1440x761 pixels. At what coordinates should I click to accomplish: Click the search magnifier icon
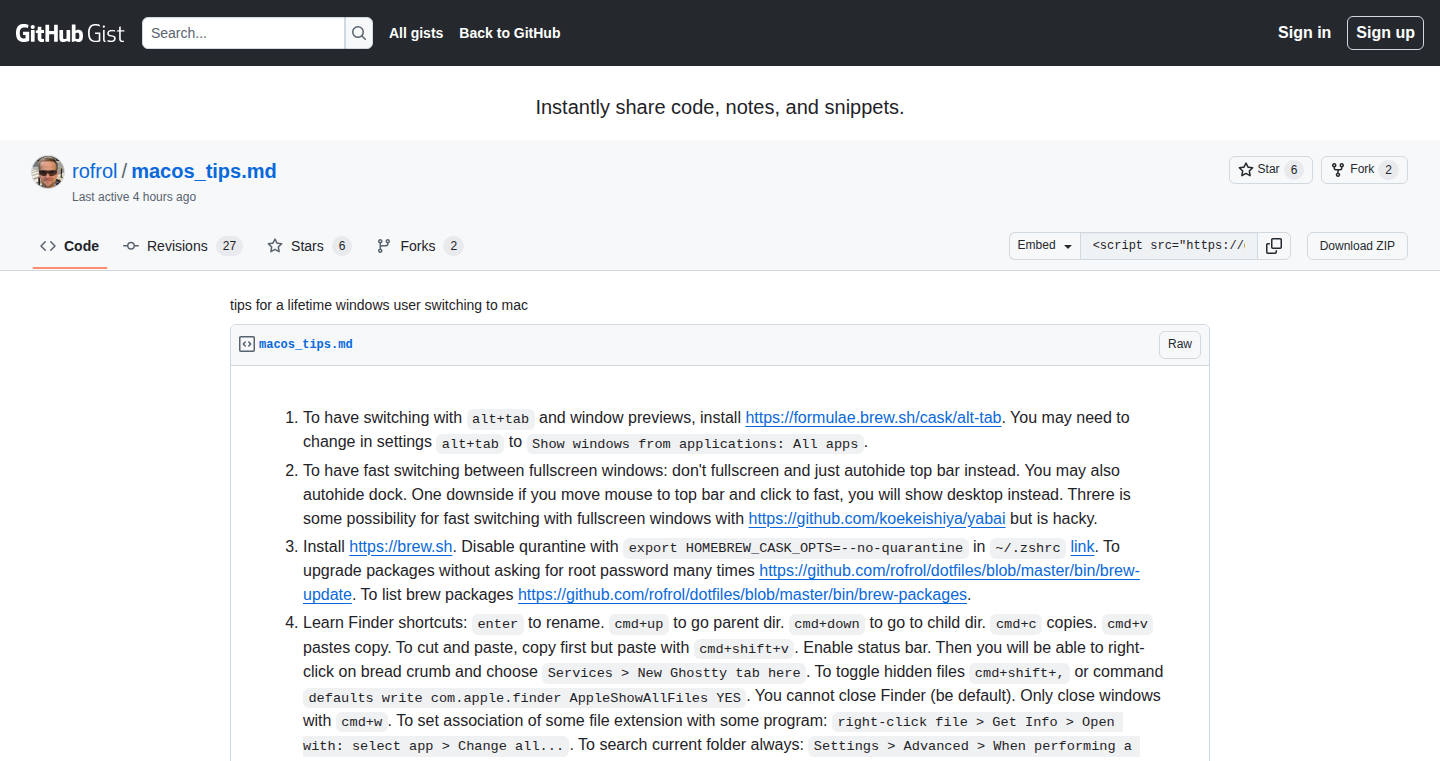tap(359, 33)
